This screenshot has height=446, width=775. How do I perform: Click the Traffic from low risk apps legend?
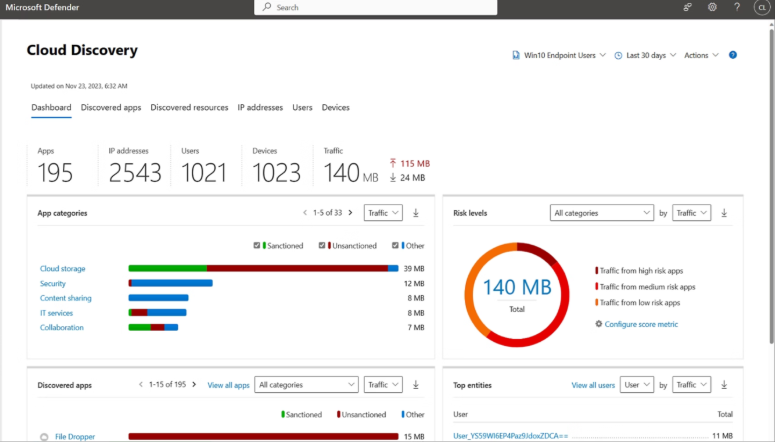(638, 302)
